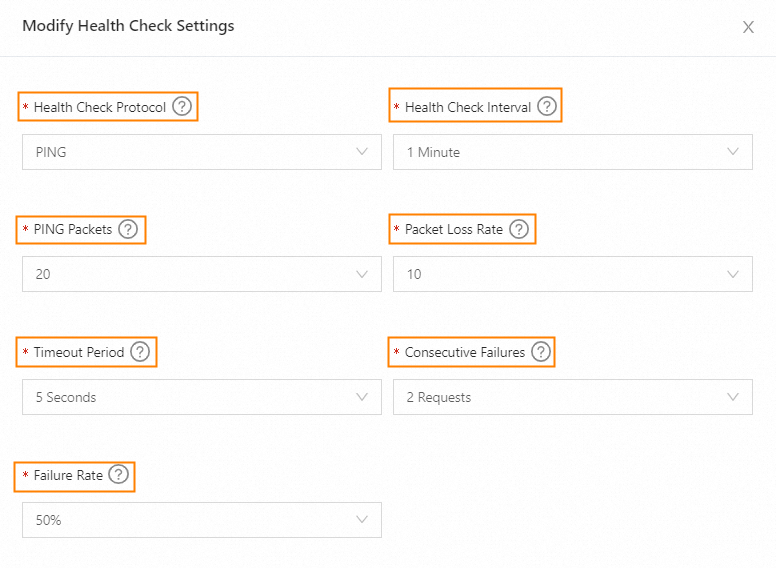Open the Health Check Protocol dropdown showing PING
This screenshot has height=568, width=776.
pos(201,152)
